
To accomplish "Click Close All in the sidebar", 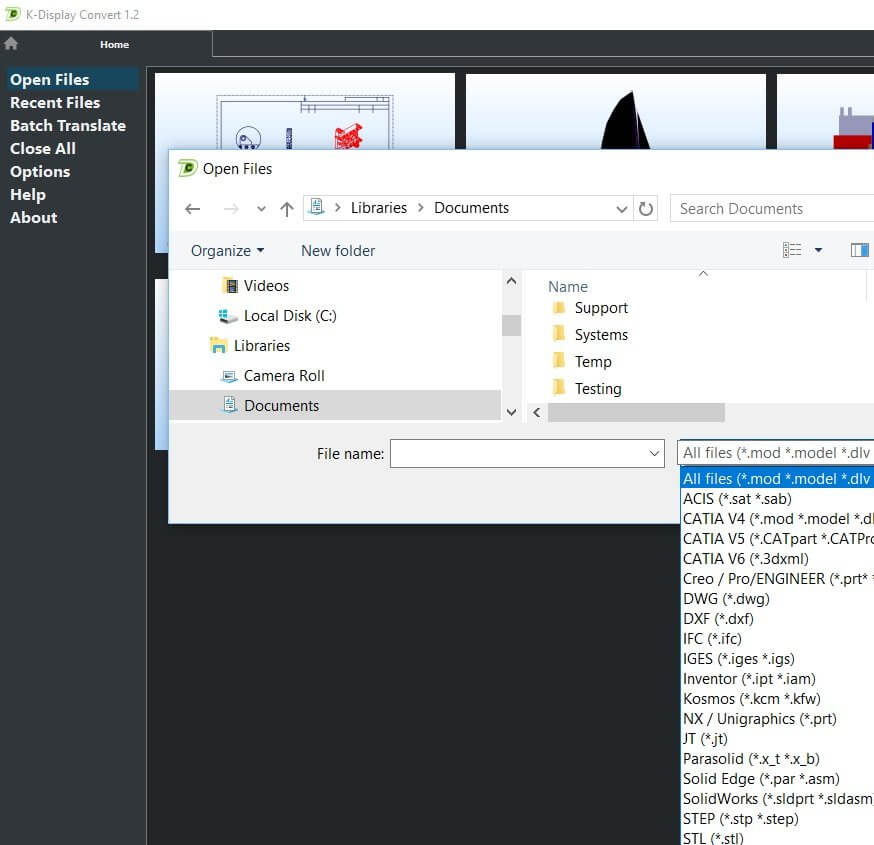I will pyautogui.click(x=43, y=148).
